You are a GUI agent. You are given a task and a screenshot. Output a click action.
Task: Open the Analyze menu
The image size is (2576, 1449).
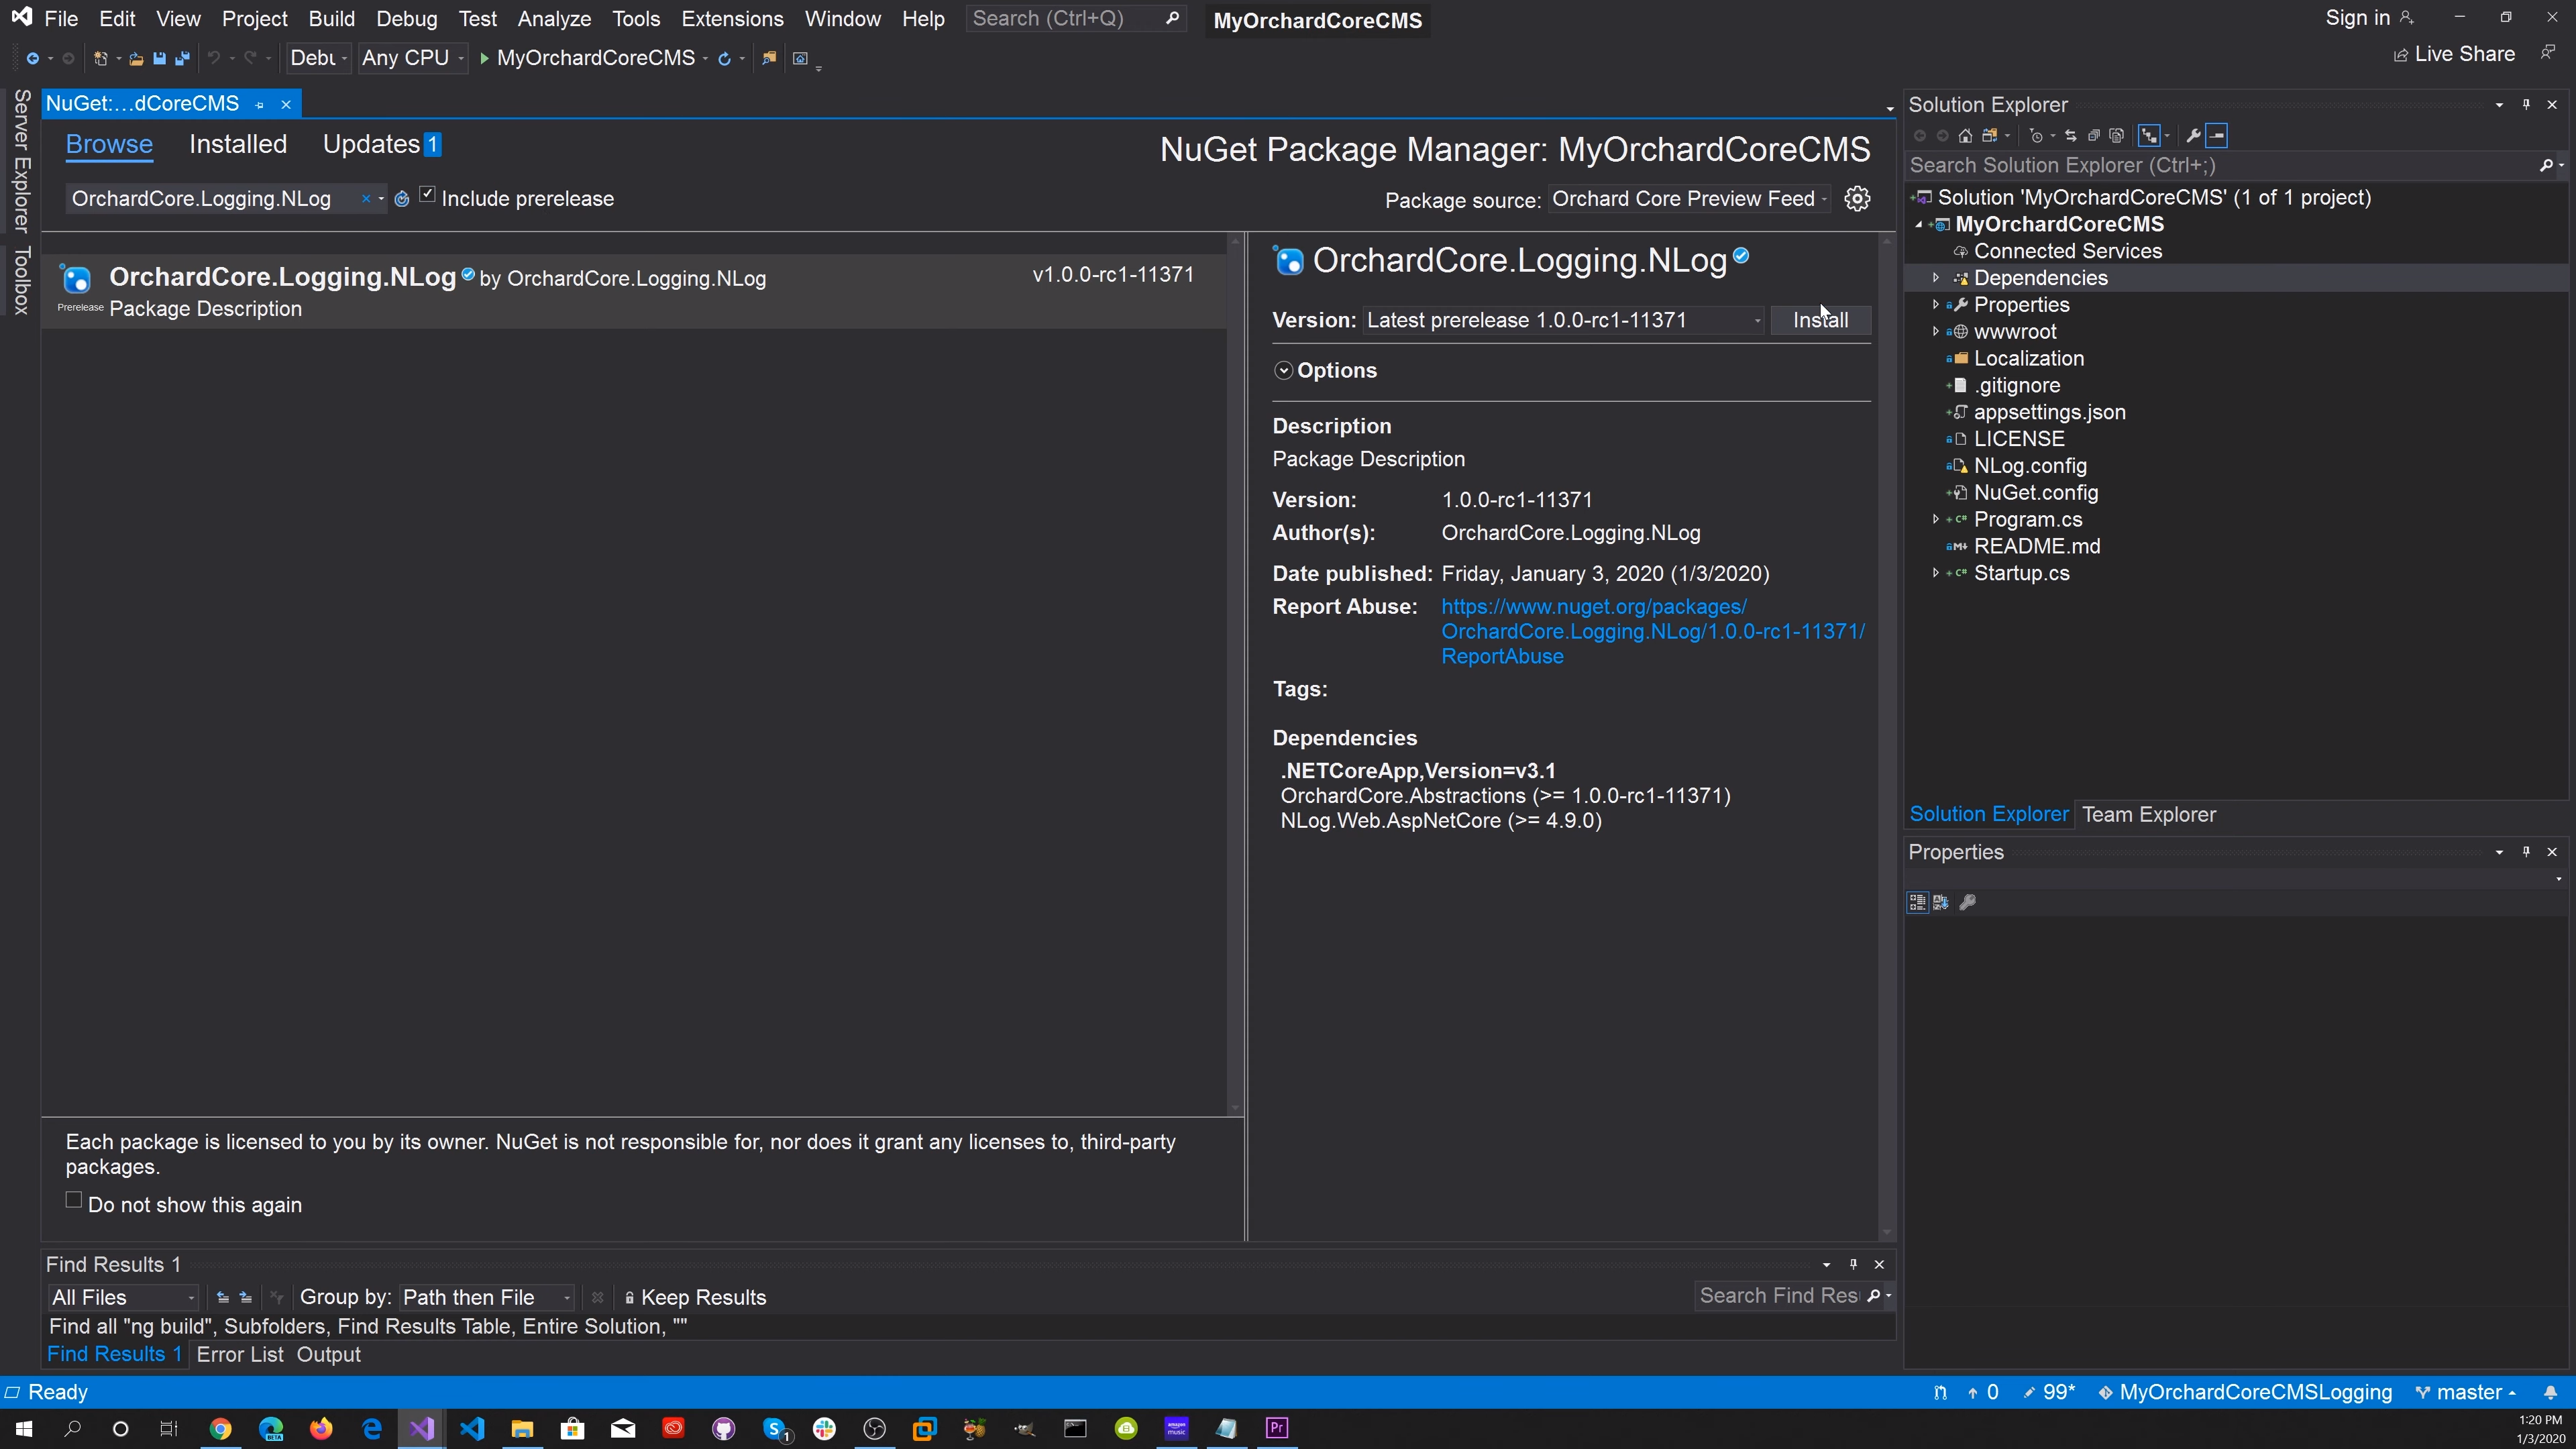[x=554, y=19]
